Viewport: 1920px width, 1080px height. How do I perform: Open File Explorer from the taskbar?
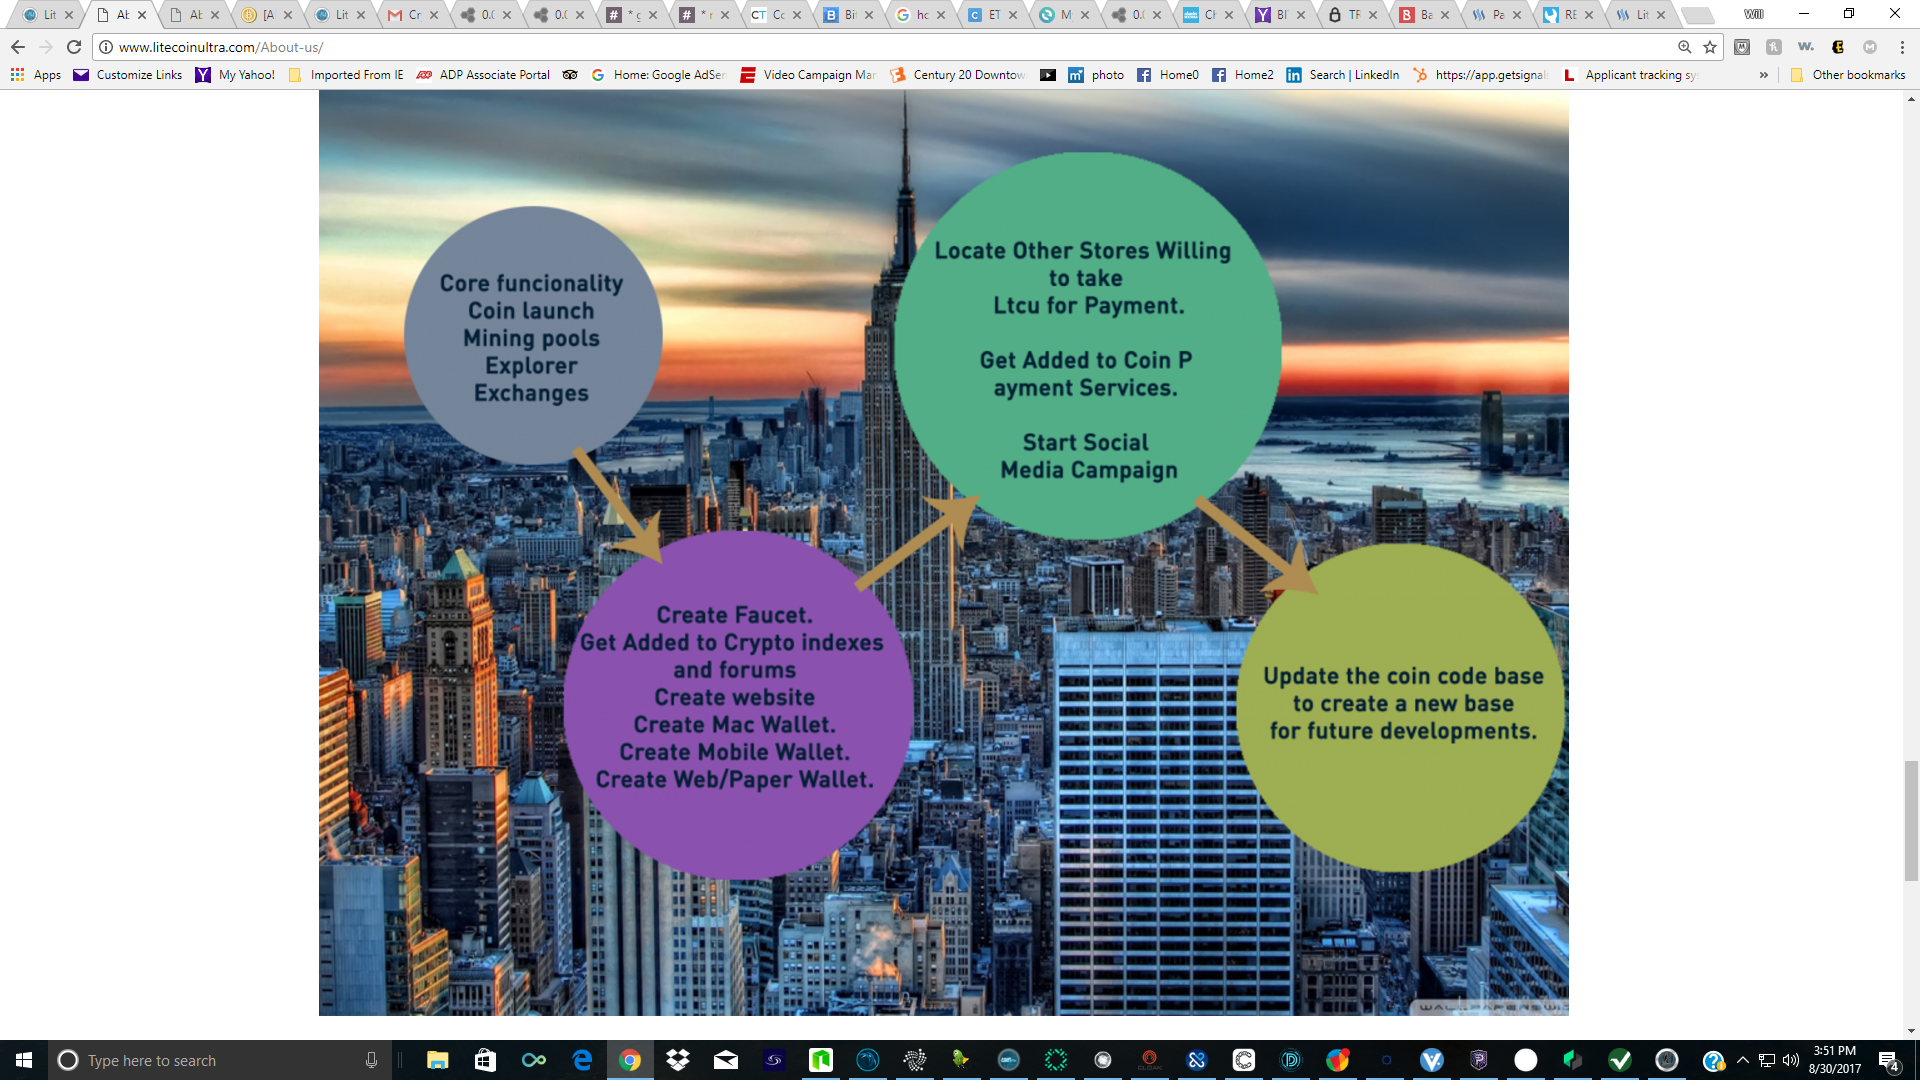pos(437,1060)
